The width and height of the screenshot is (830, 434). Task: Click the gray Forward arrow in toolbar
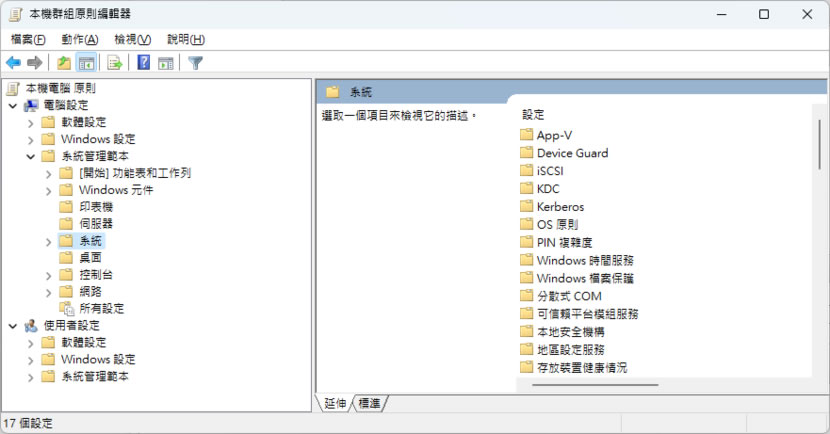(x=35, y=63)
